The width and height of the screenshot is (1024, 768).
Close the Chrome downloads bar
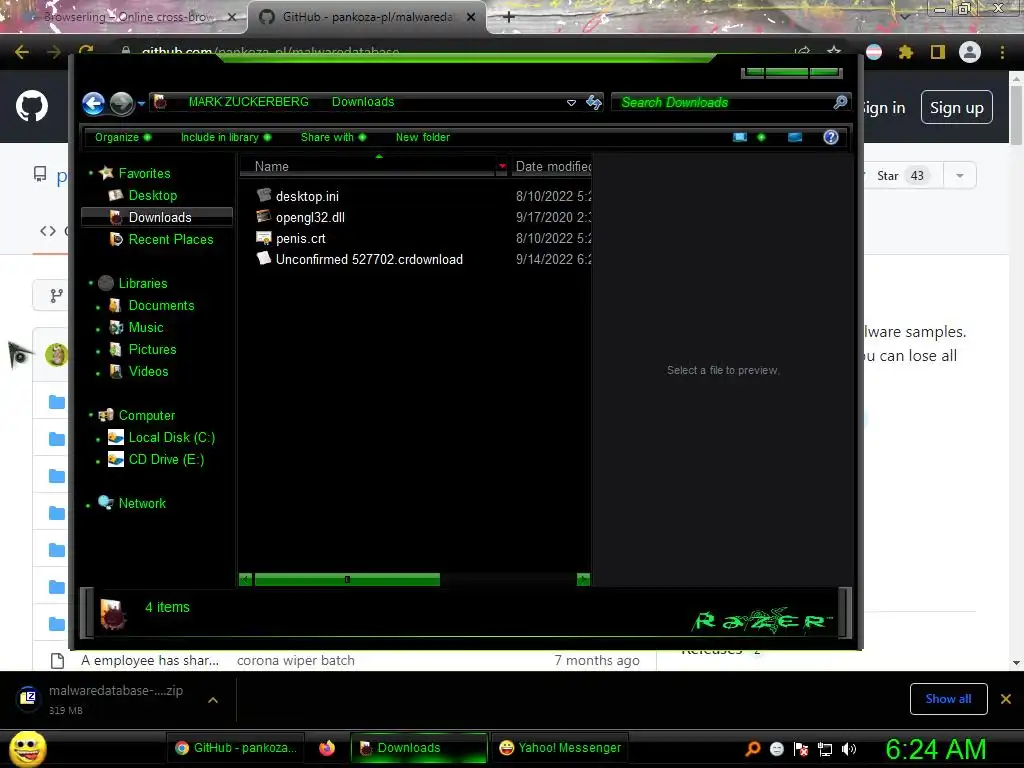tap(1006, 699)
